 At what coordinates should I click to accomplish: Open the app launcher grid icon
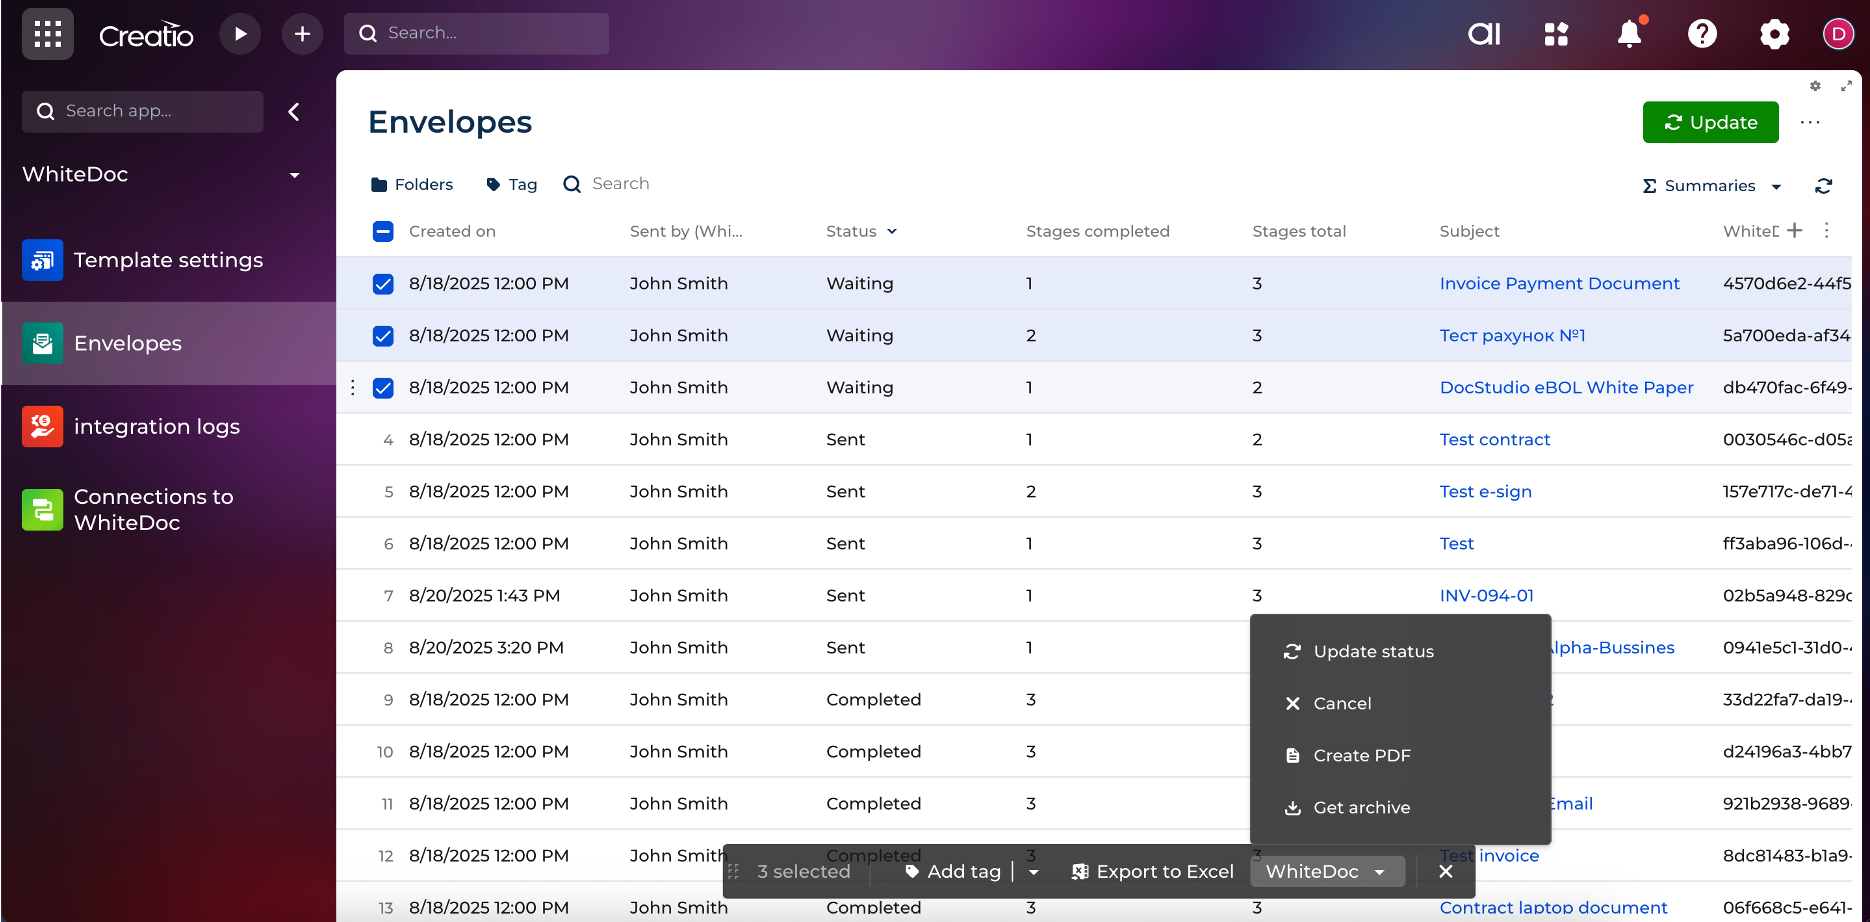(48, 34)
